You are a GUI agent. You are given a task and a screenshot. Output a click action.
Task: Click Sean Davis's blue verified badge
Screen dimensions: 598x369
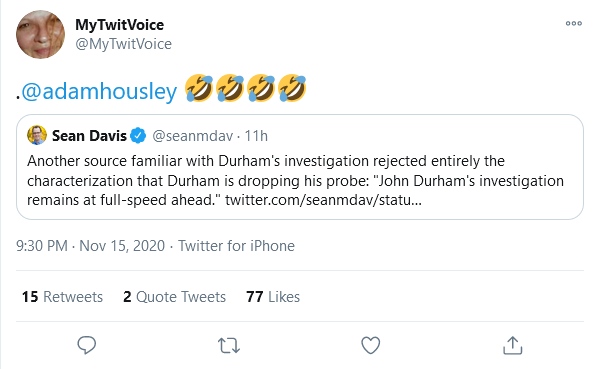click(138, 136)
